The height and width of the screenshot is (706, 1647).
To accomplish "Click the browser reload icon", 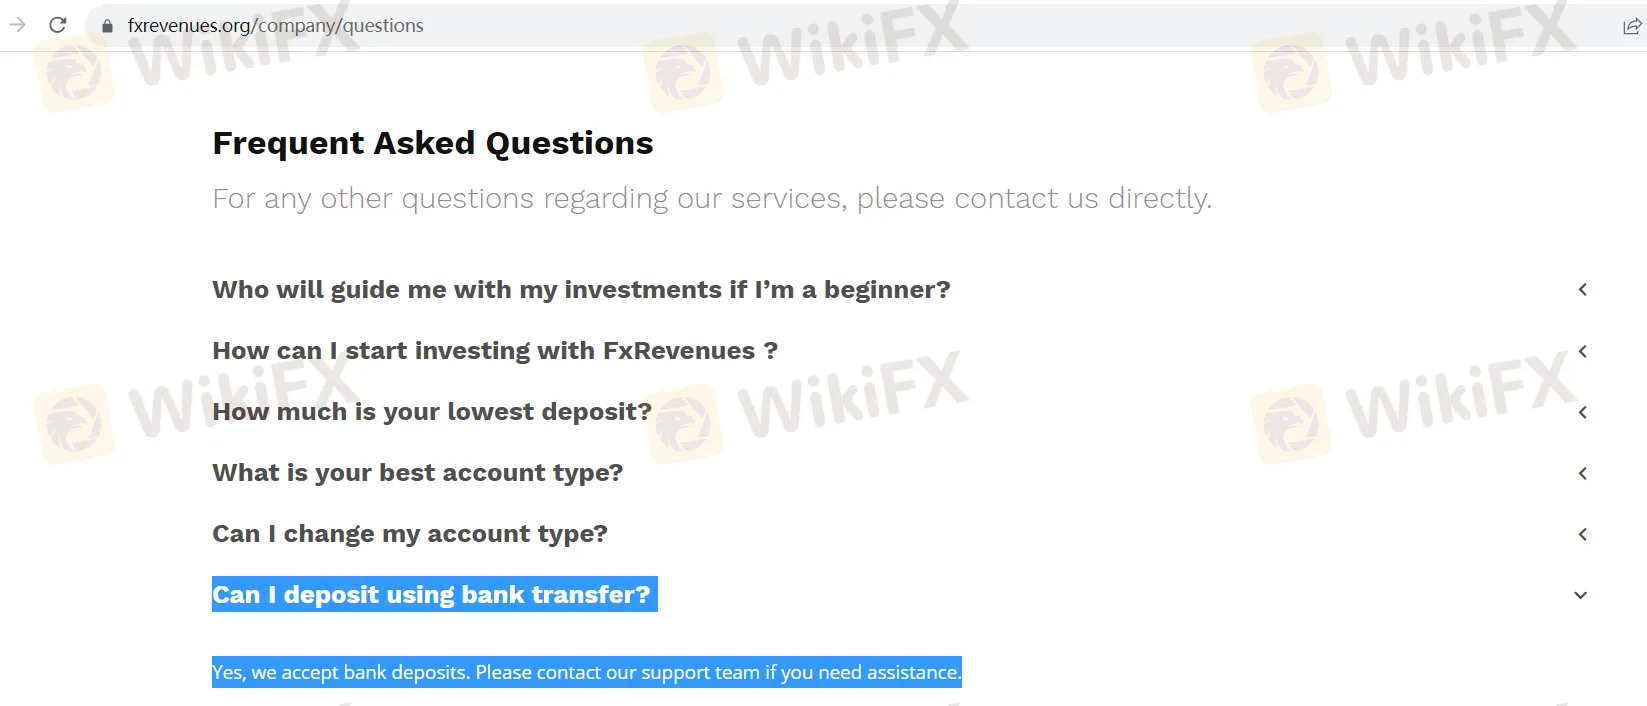I will (x=57, y=25).
